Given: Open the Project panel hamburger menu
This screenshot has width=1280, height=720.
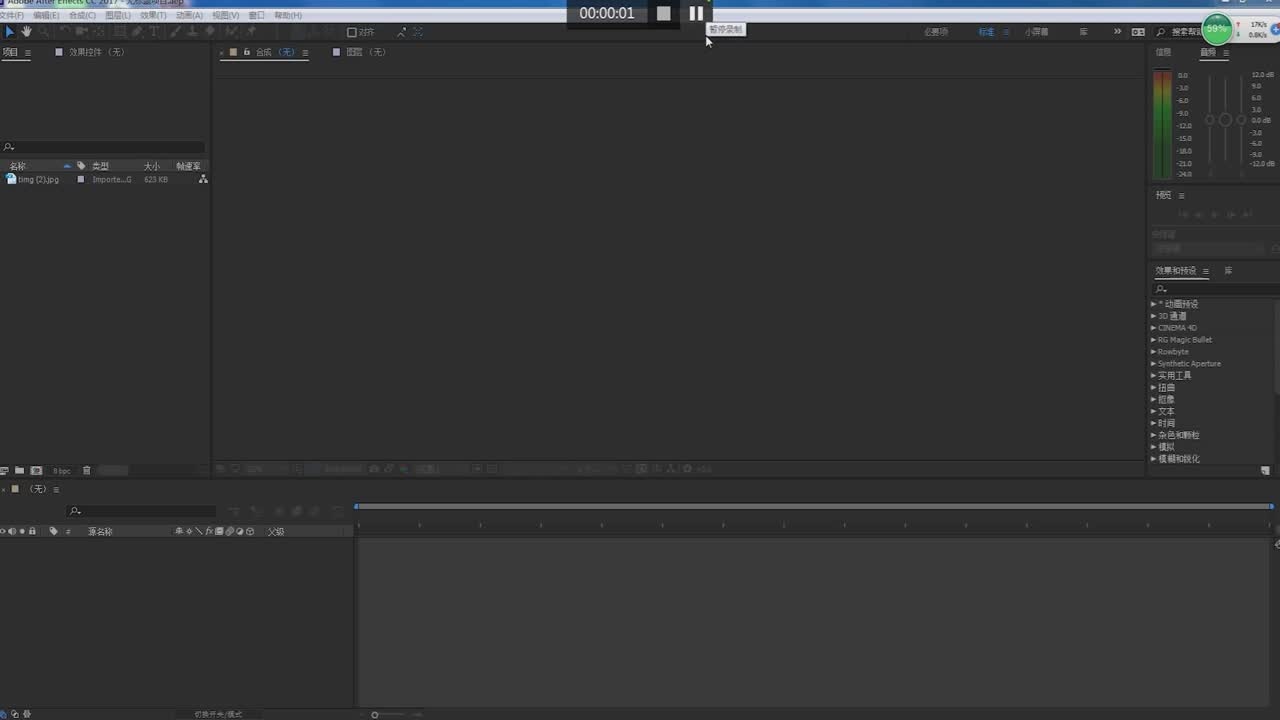Looking at the screenshot, I should tap(27, 52).
